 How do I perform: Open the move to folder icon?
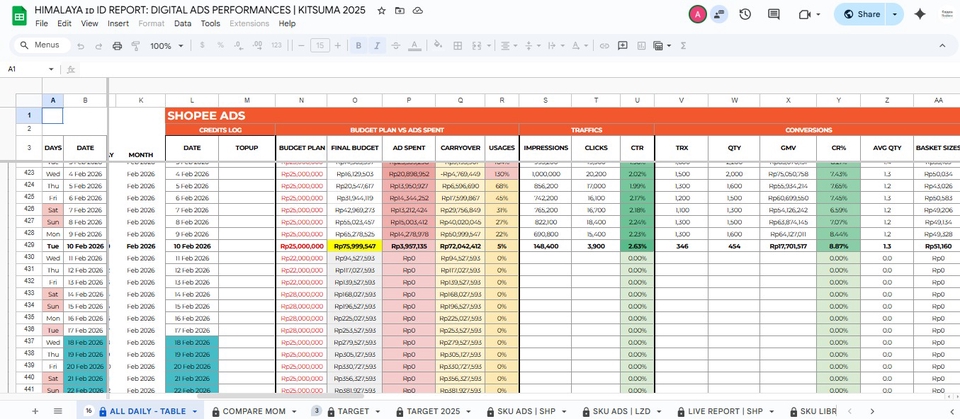point(400,10)
